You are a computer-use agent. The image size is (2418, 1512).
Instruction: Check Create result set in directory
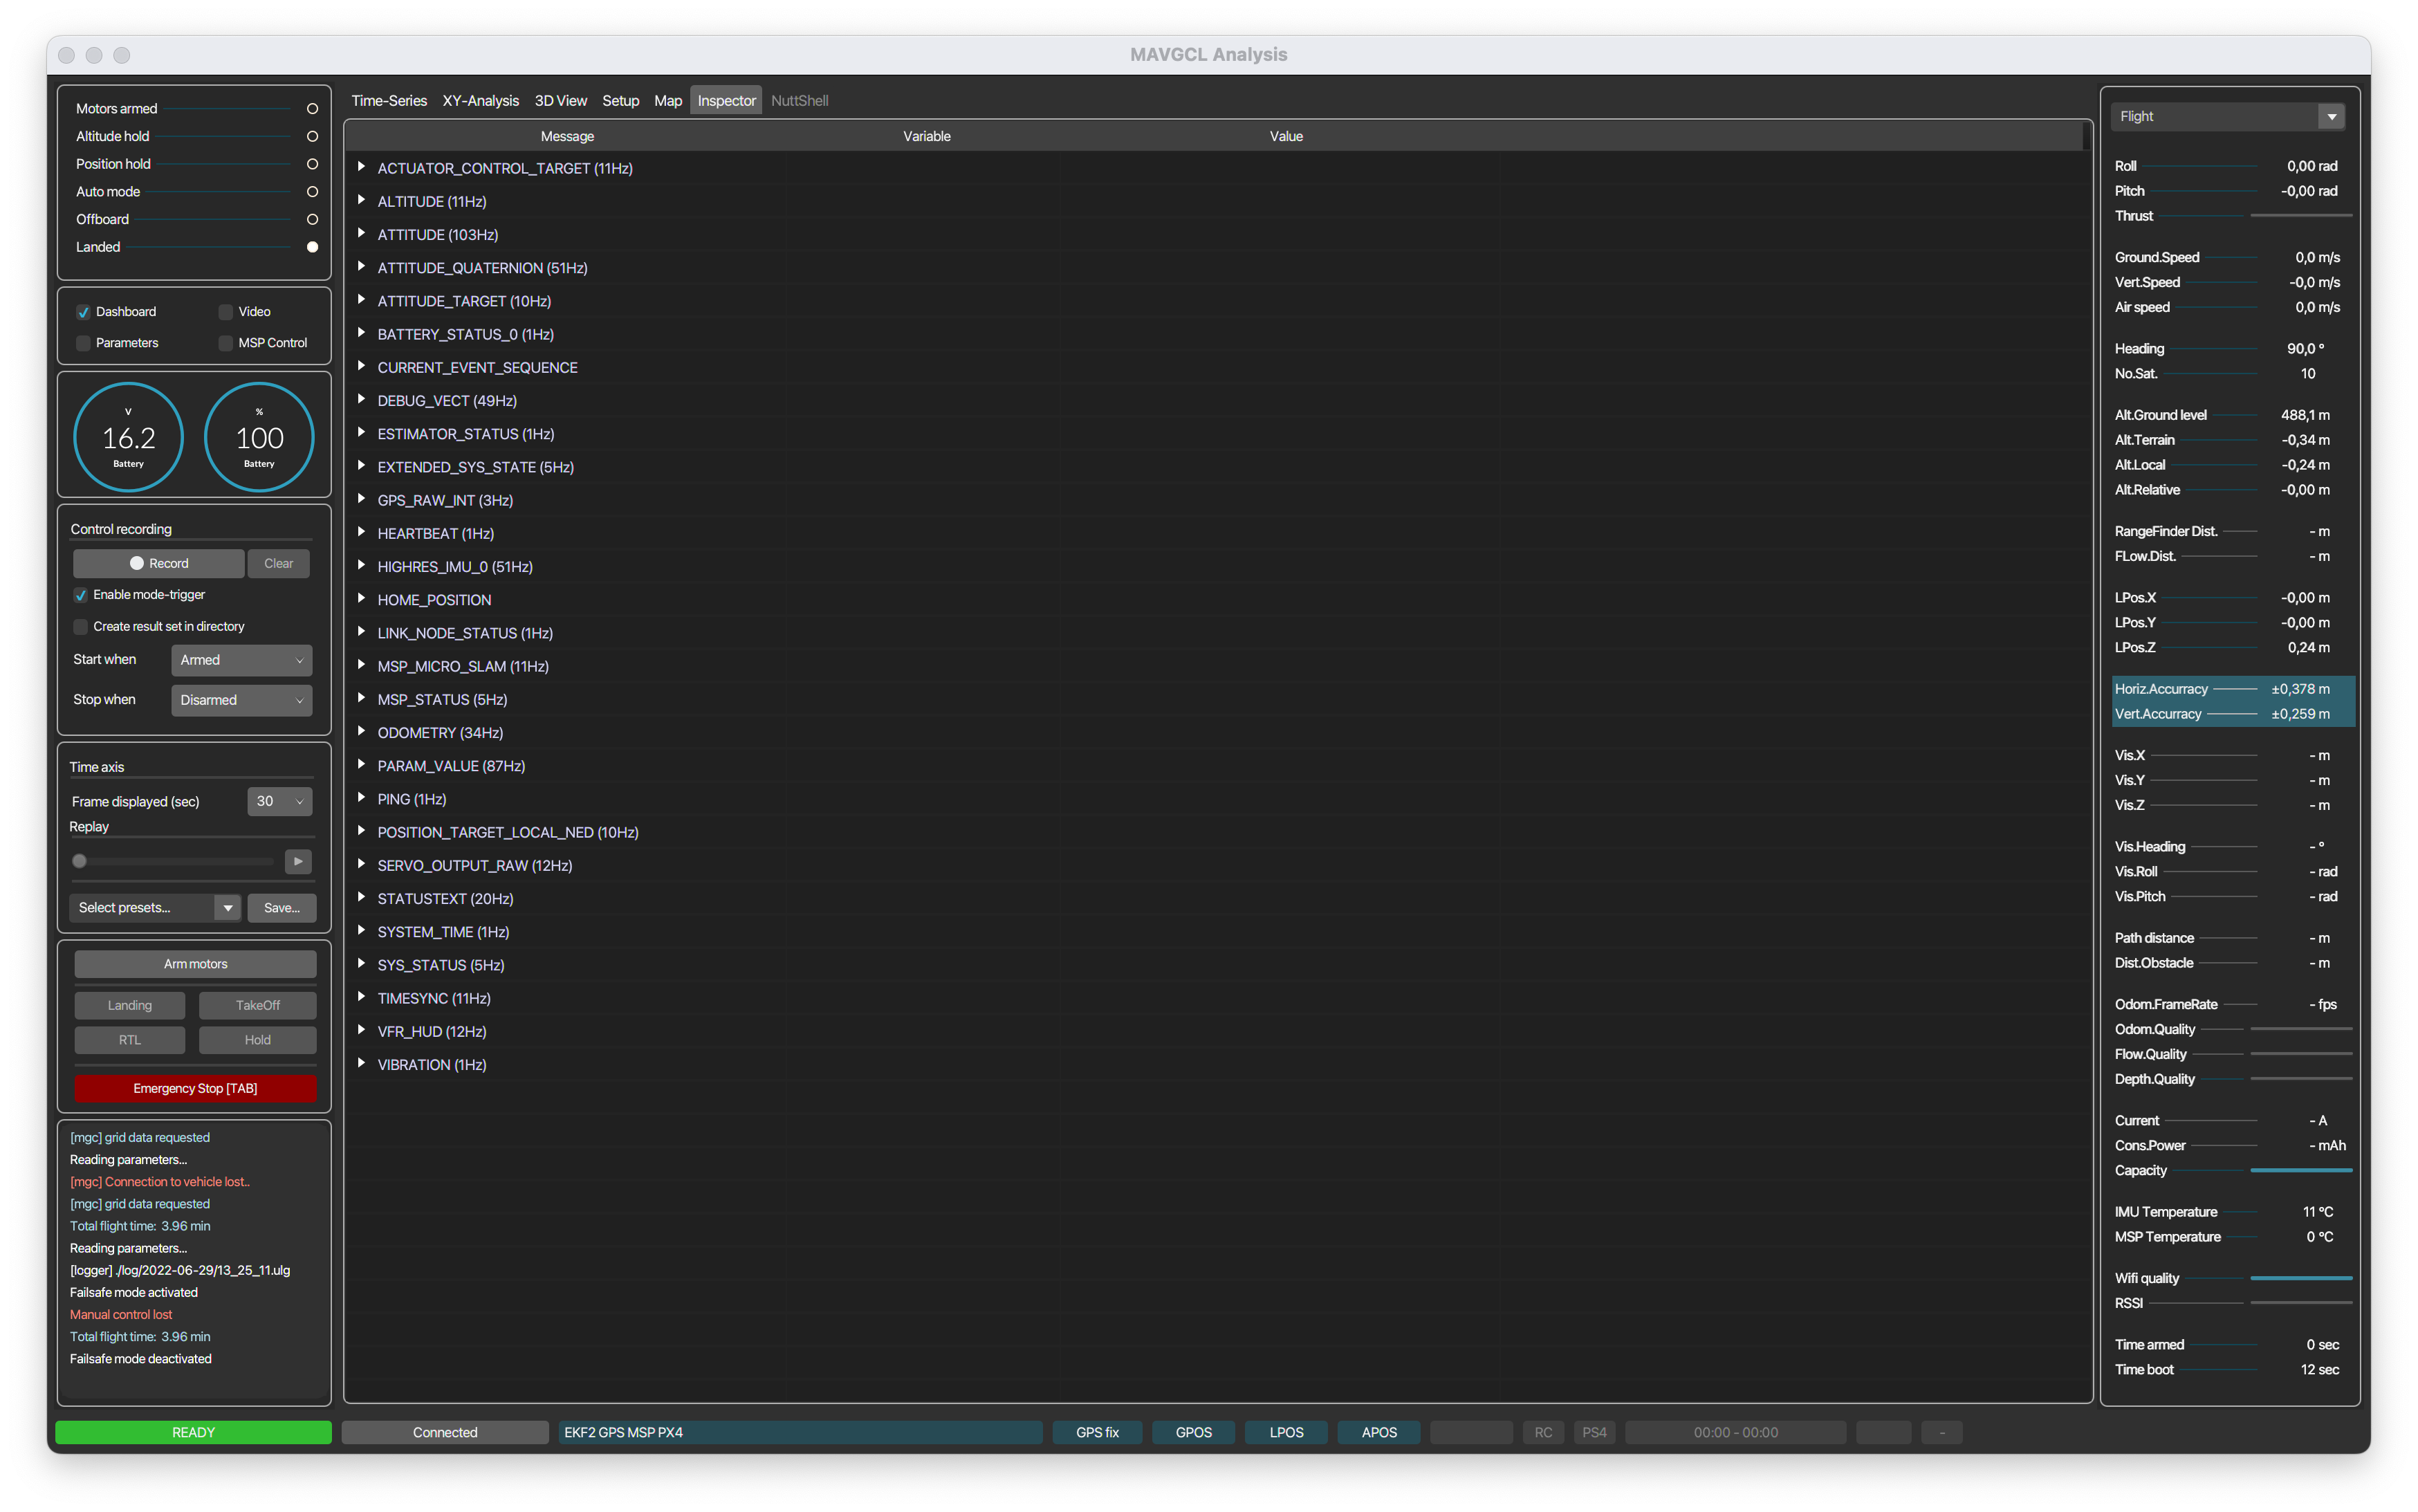(81, 627)
